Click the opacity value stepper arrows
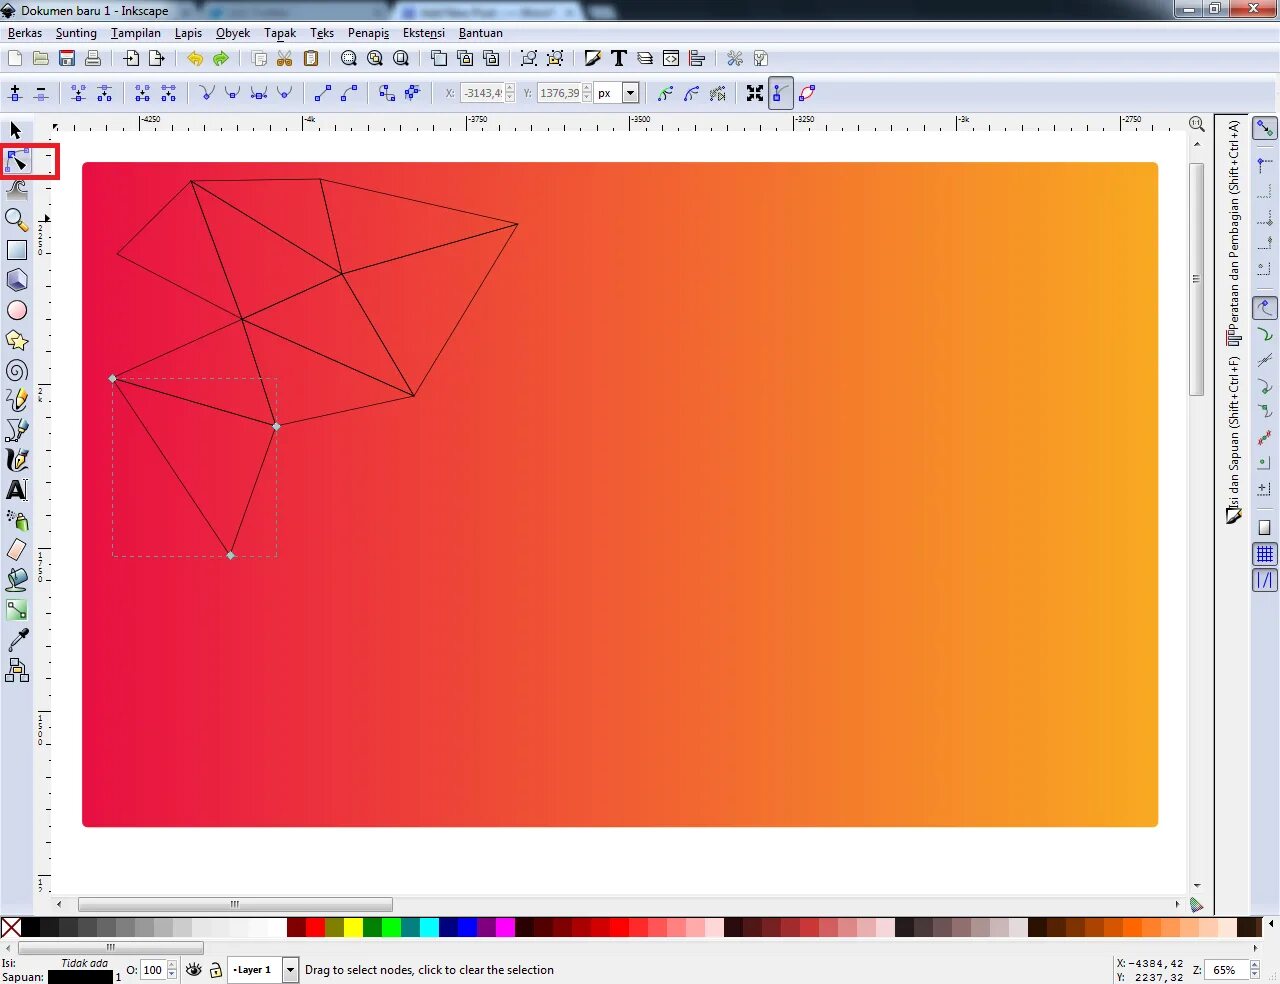 pyautogui.click(x=172, y=970)
